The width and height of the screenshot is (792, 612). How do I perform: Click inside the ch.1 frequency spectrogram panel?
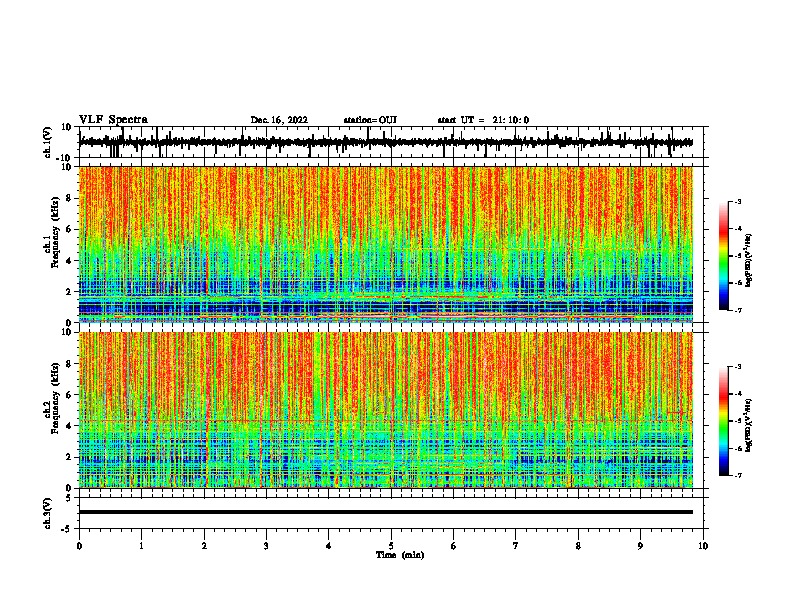tap(386, 244)
